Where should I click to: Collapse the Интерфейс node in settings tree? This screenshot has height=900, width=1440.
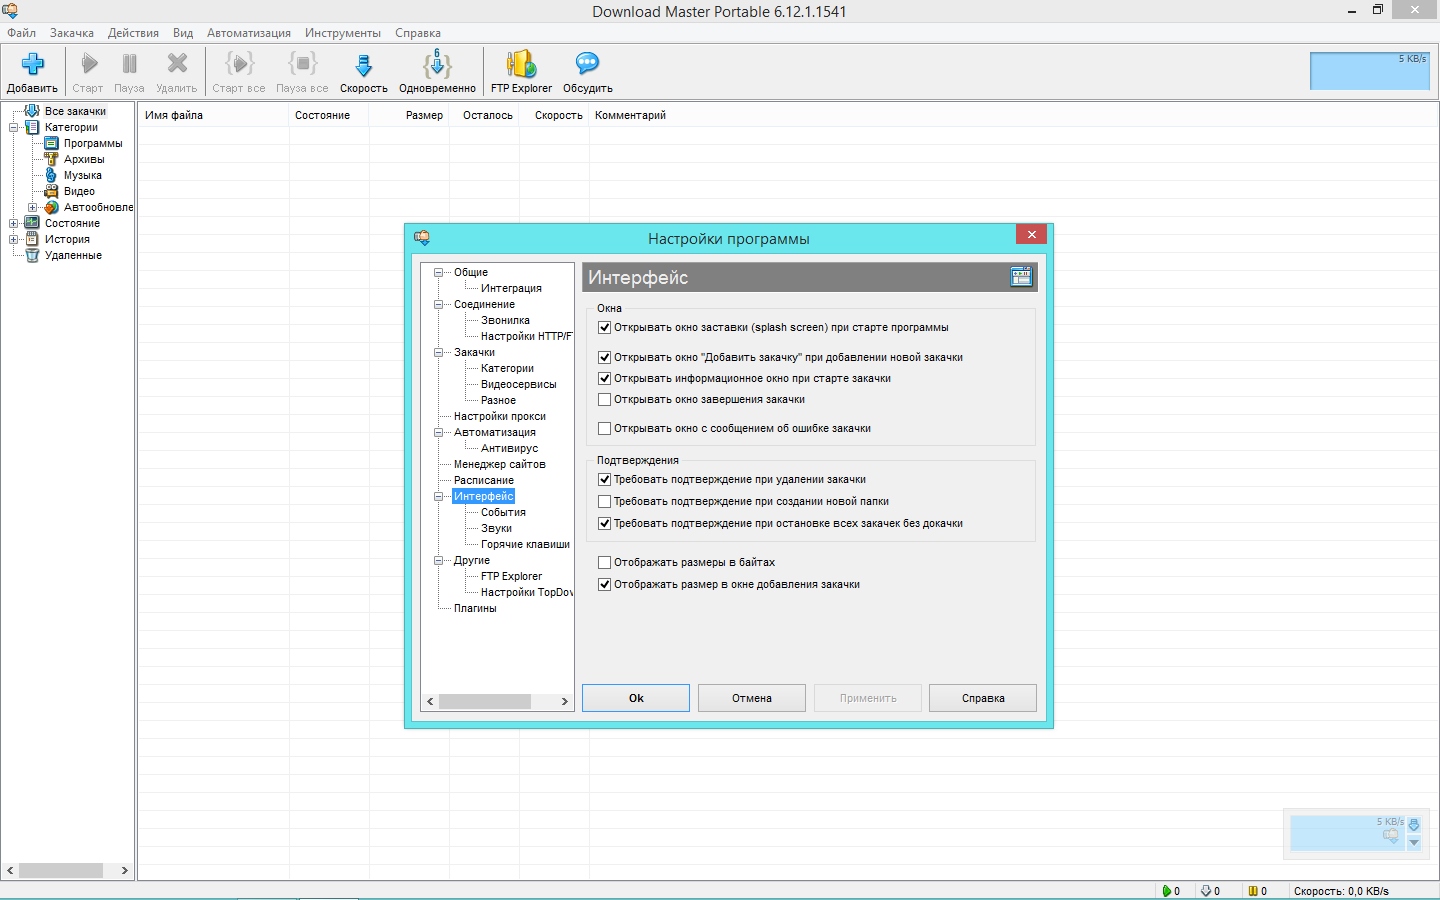tap(438, 496)
